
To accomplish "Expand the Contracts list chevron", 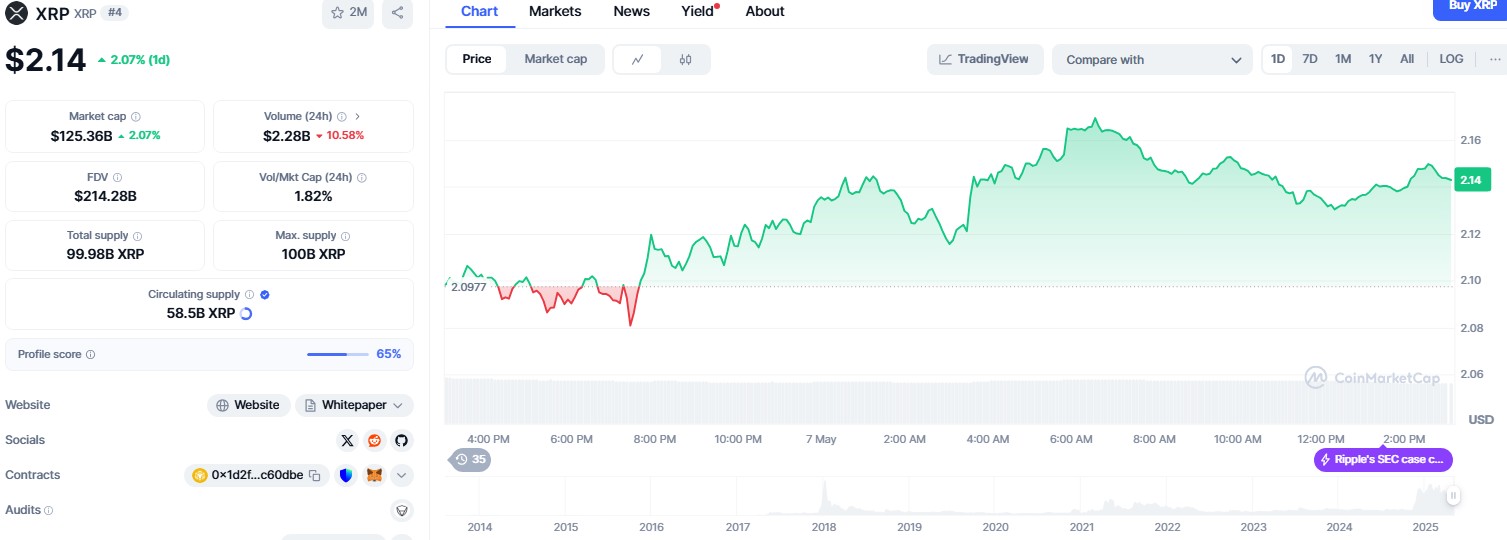I will click(x=401, y=476).
